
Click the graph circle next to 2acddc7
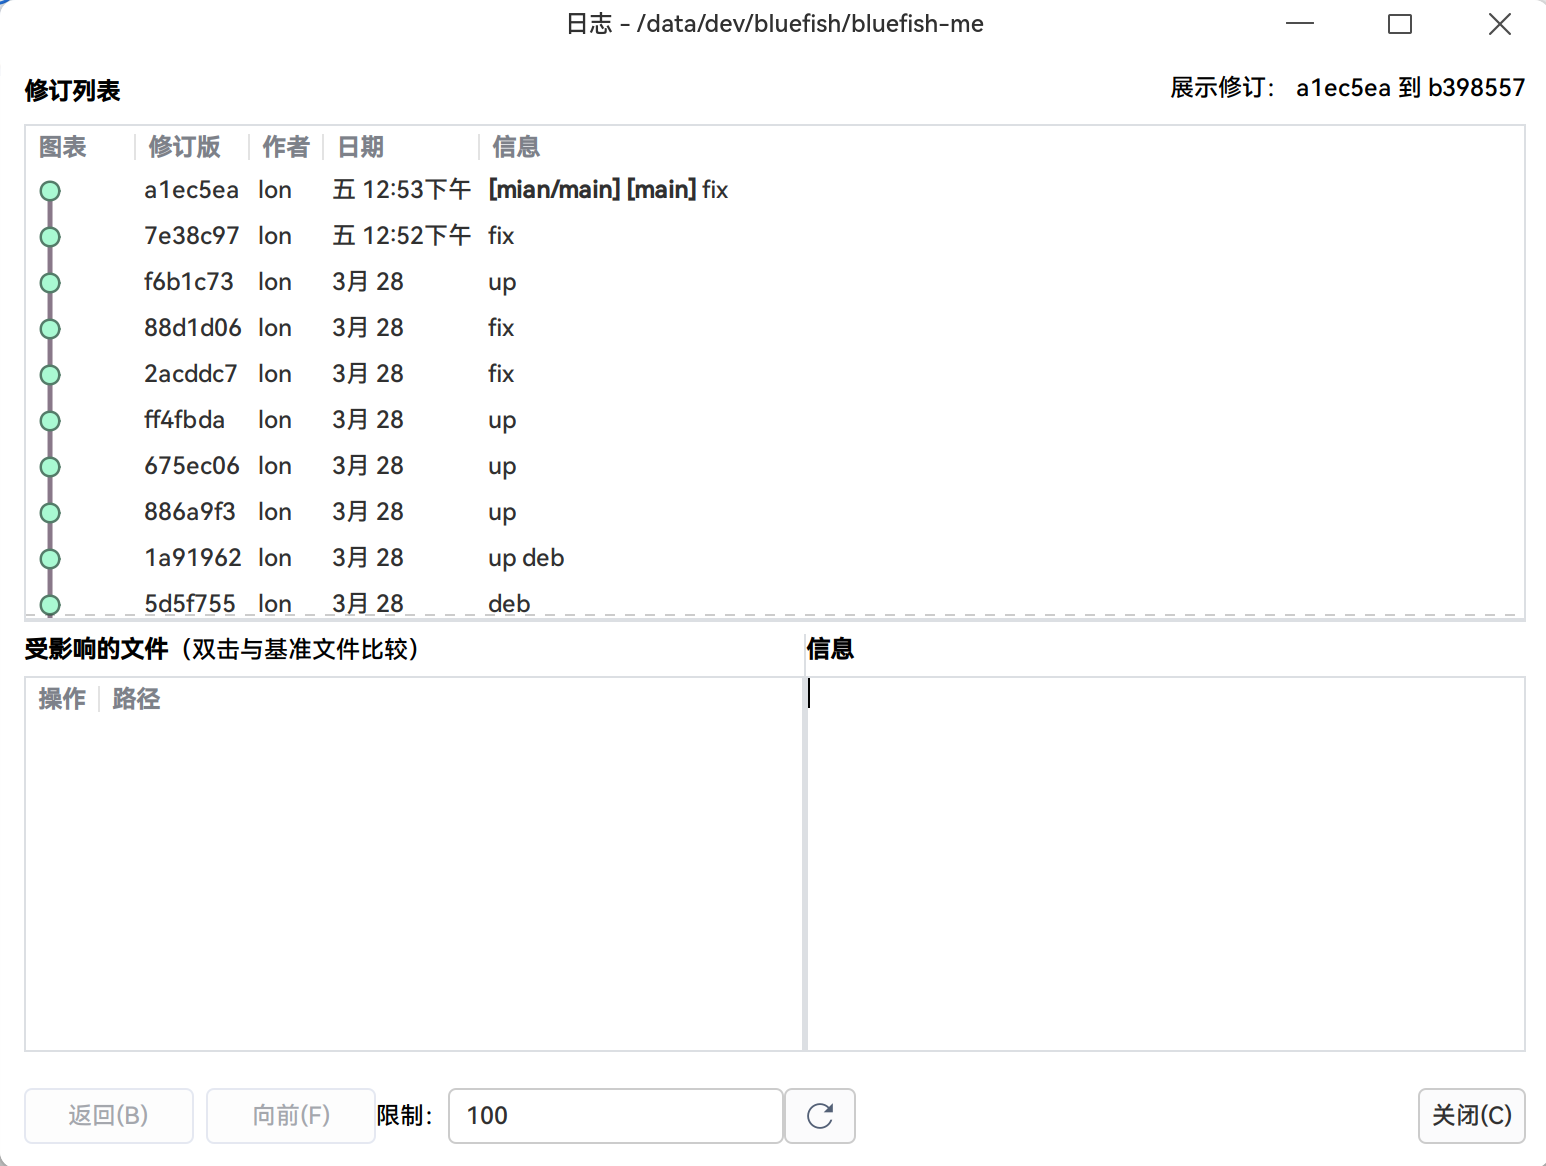[50, 374]
